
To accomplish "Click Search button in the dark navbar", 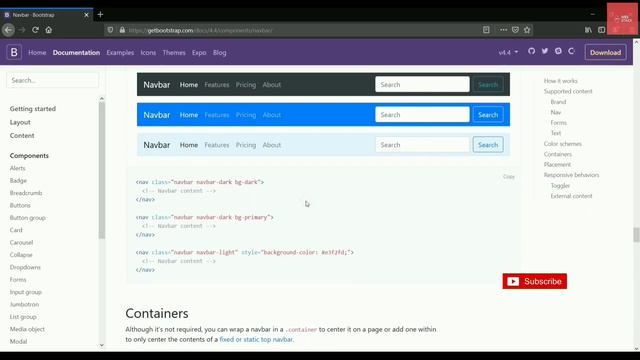I will 488,84.
